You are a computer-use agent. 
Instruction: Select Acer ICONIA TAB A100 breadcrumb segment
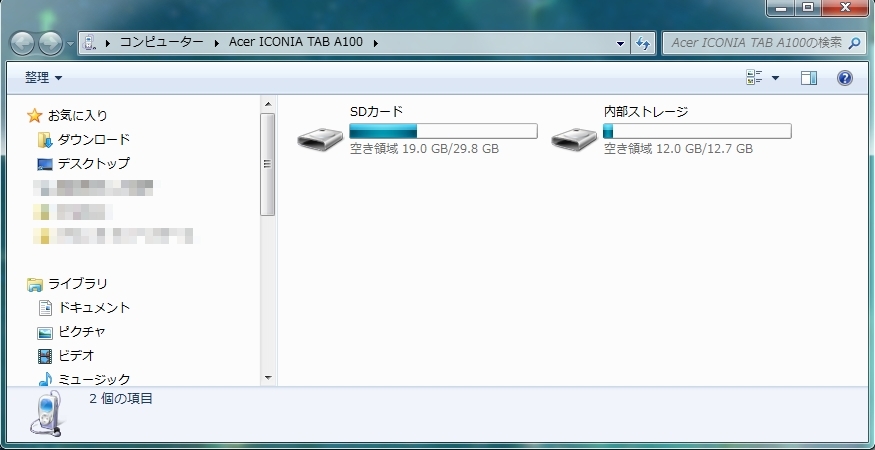[296, 42]
